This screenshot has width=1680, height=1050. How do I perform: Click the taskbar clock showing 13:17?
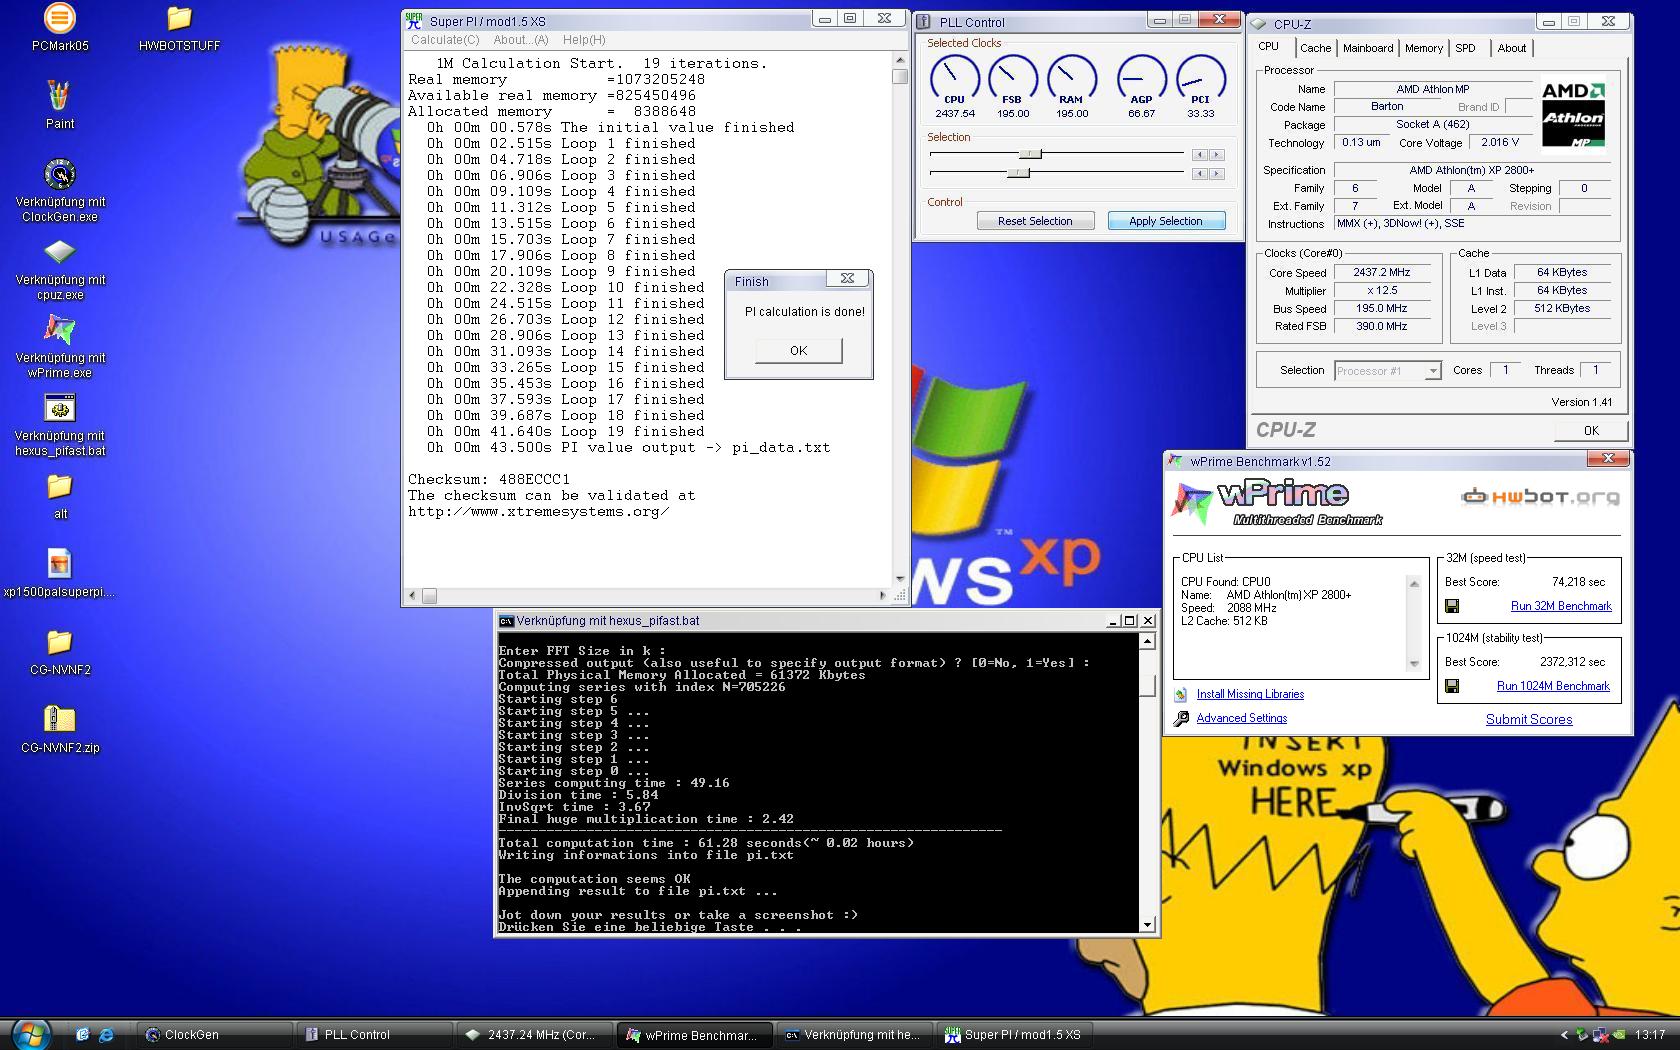(1650, 1035)
